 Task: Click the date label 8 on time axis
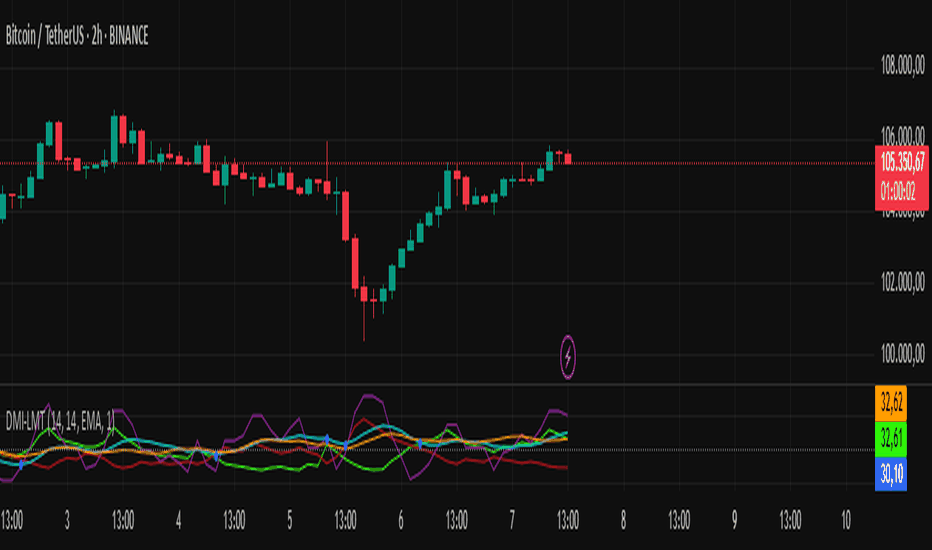point(623,520)
